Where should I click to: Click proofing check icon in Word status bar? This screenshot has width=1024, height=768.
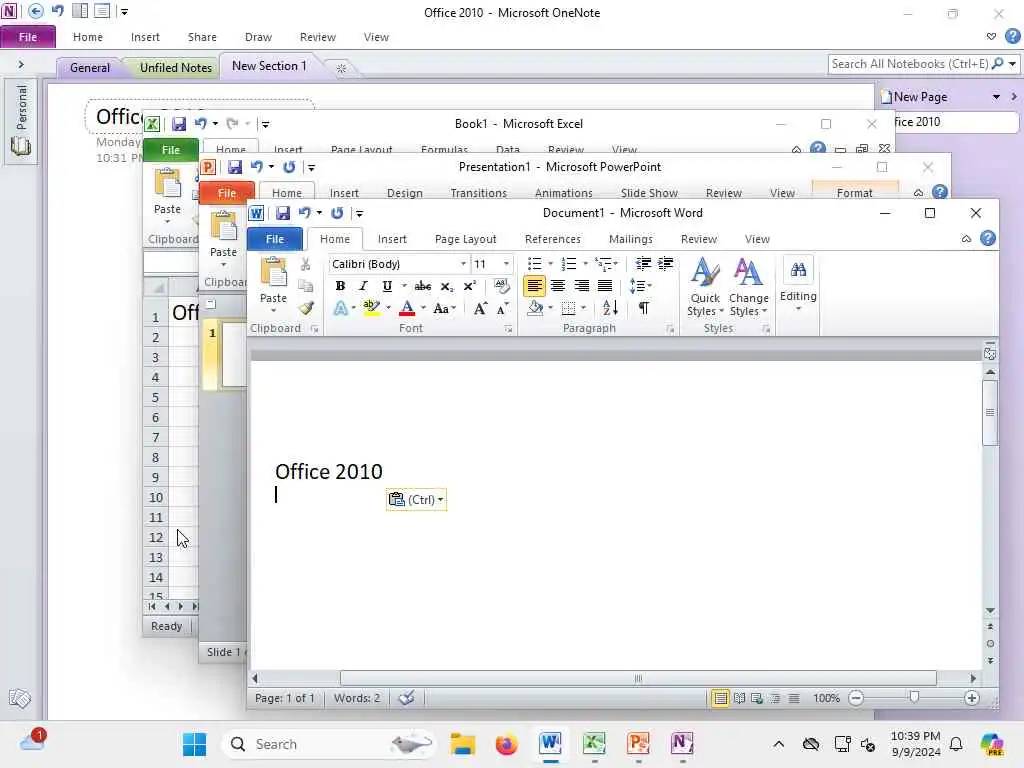(x=406, y=698)
